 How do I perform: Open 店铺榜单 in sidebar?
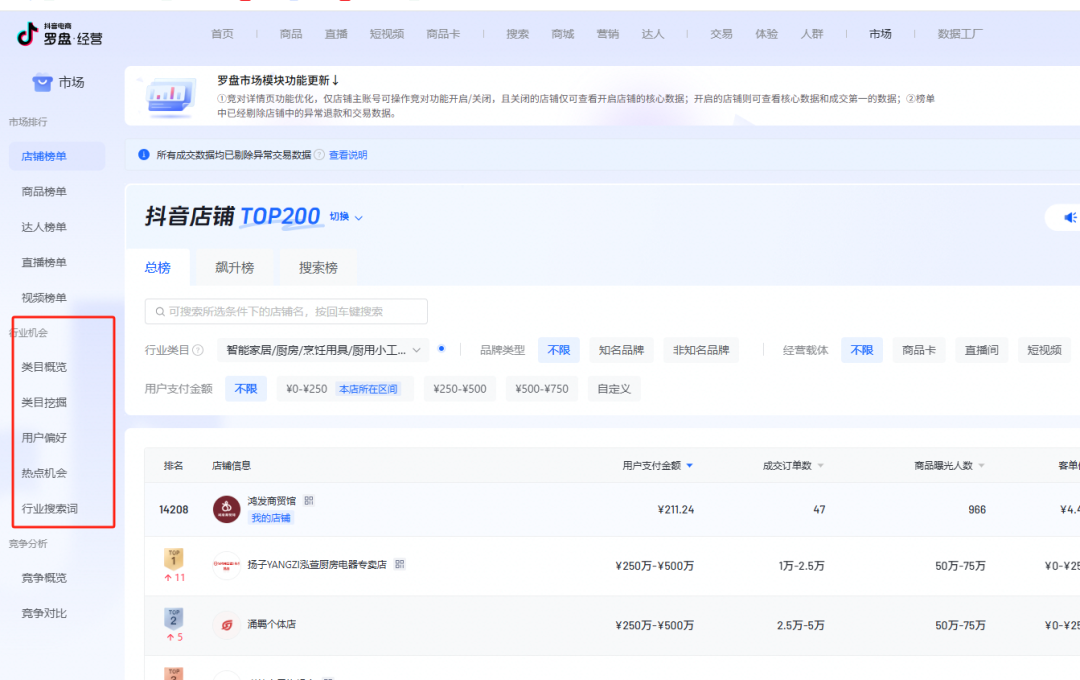(x=57, y=156)
